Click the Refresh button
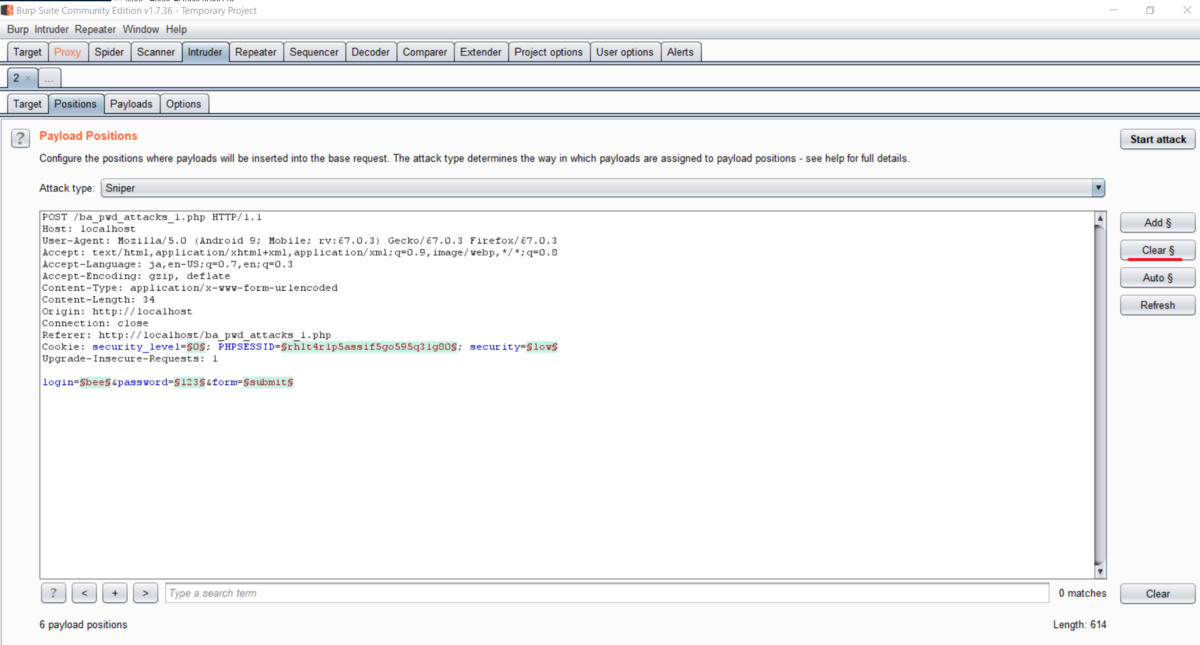Screen dimensions: 1200x645 pyautogui.click(x=1158, y=305)
